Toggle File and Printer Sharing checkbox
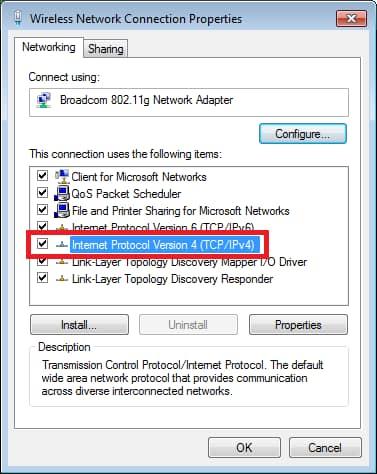The height and width of the screenshot is (474, 377). click(x=42, y=209)
